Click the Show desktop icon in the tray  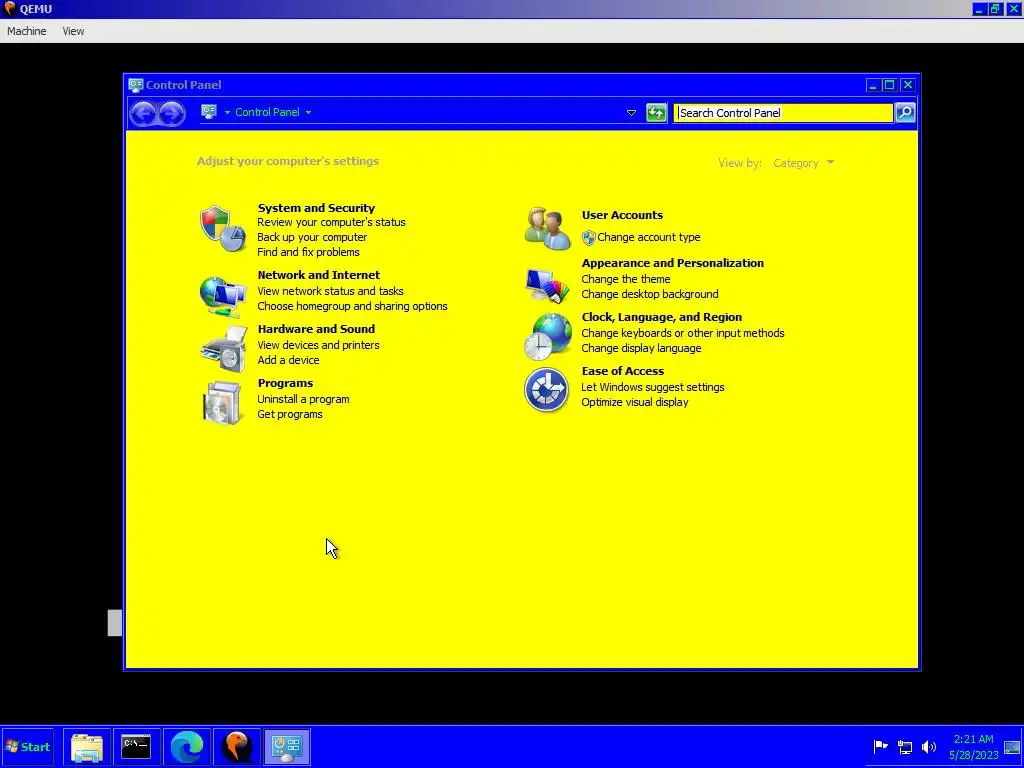tap(1012, 747)
